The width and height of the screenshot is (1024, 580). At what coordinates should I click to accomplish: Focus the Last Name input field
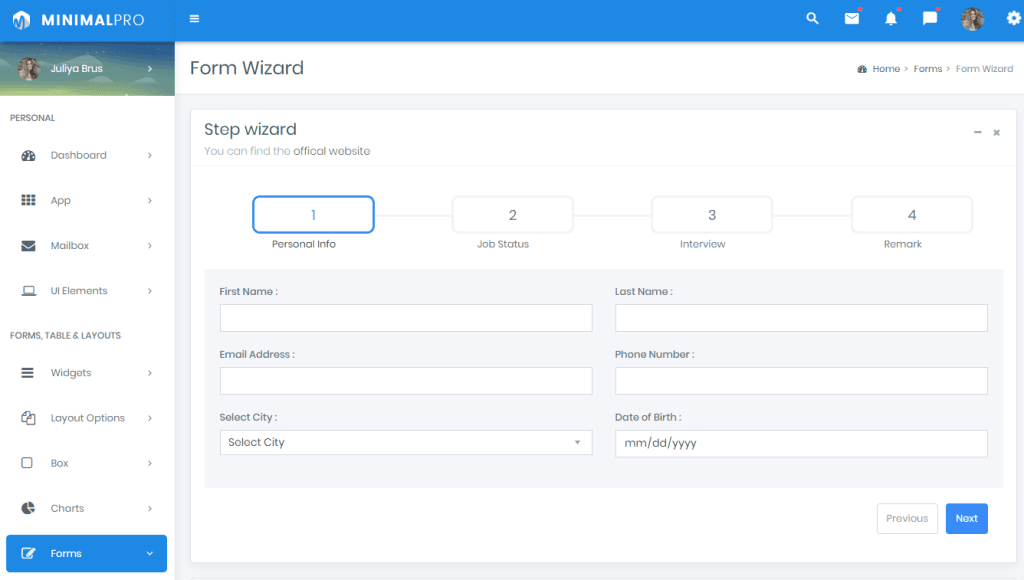(801, 318)
